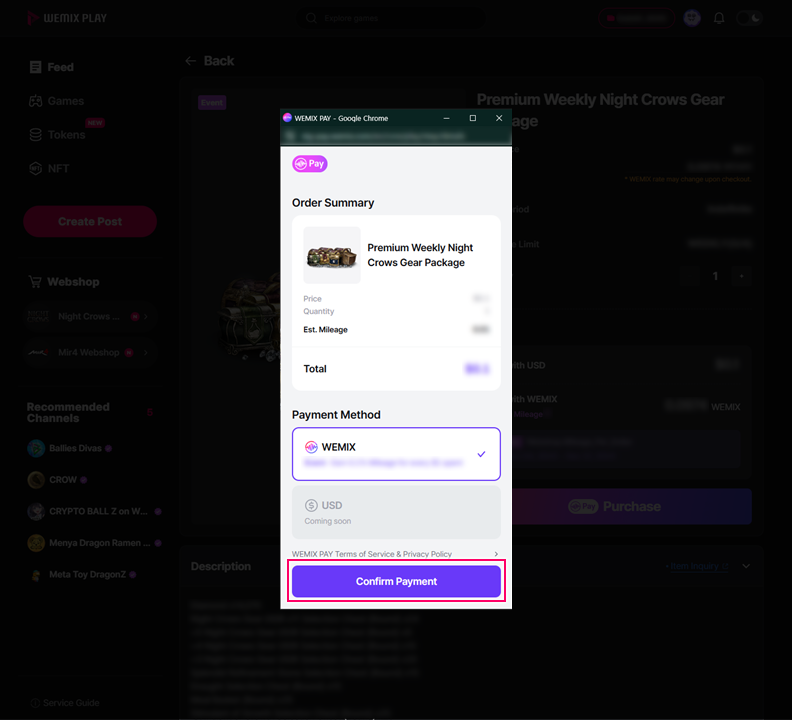The height and width of the screenshot is (720, 792).
Task: Open the Feed sidebar item
Action: pos(52,67)
